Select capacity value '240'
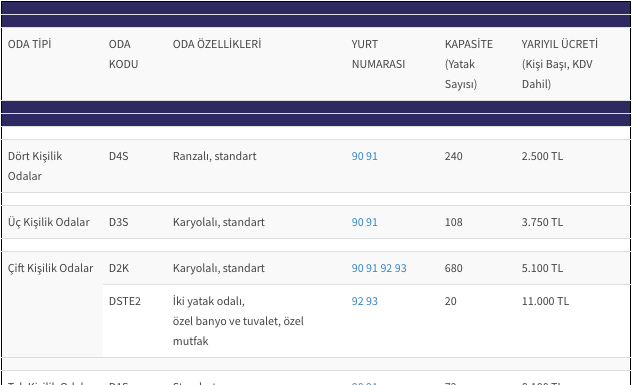The width and height of the screenshot is (633, 385). pyautogui.click(x=454, y=156)
